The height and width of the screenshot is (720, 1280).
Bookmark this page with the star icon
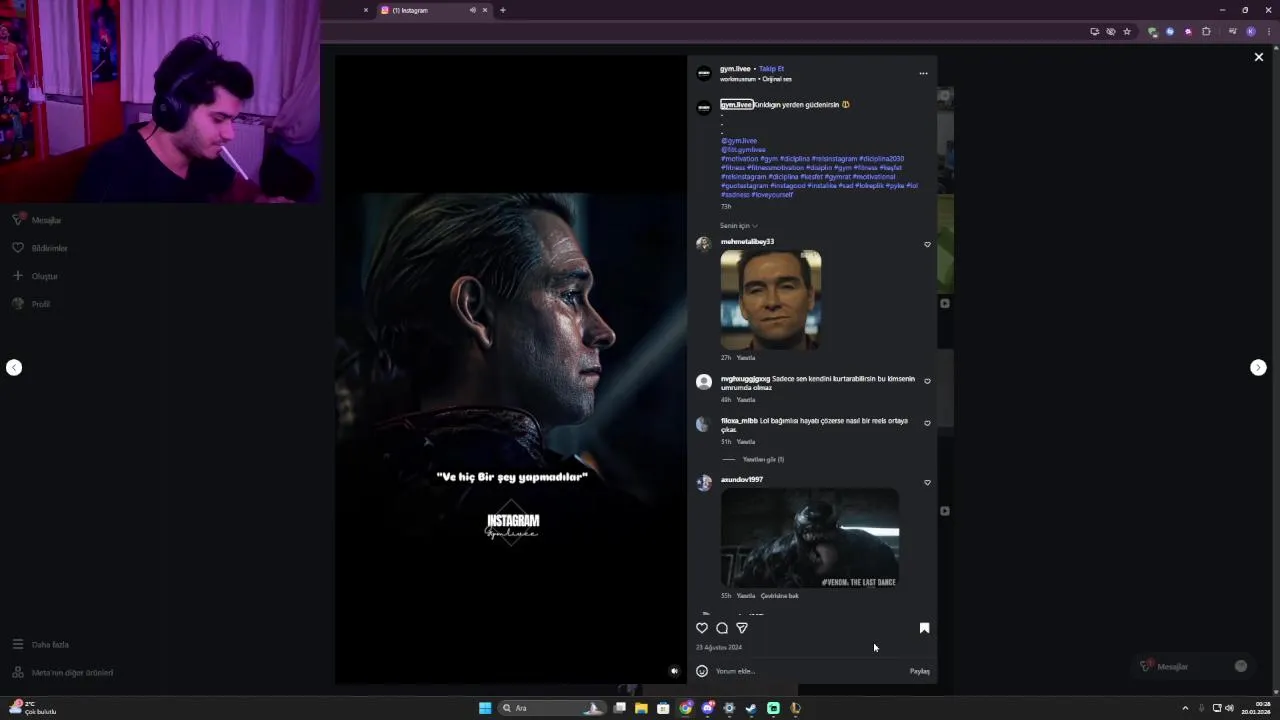(1127, 32)
